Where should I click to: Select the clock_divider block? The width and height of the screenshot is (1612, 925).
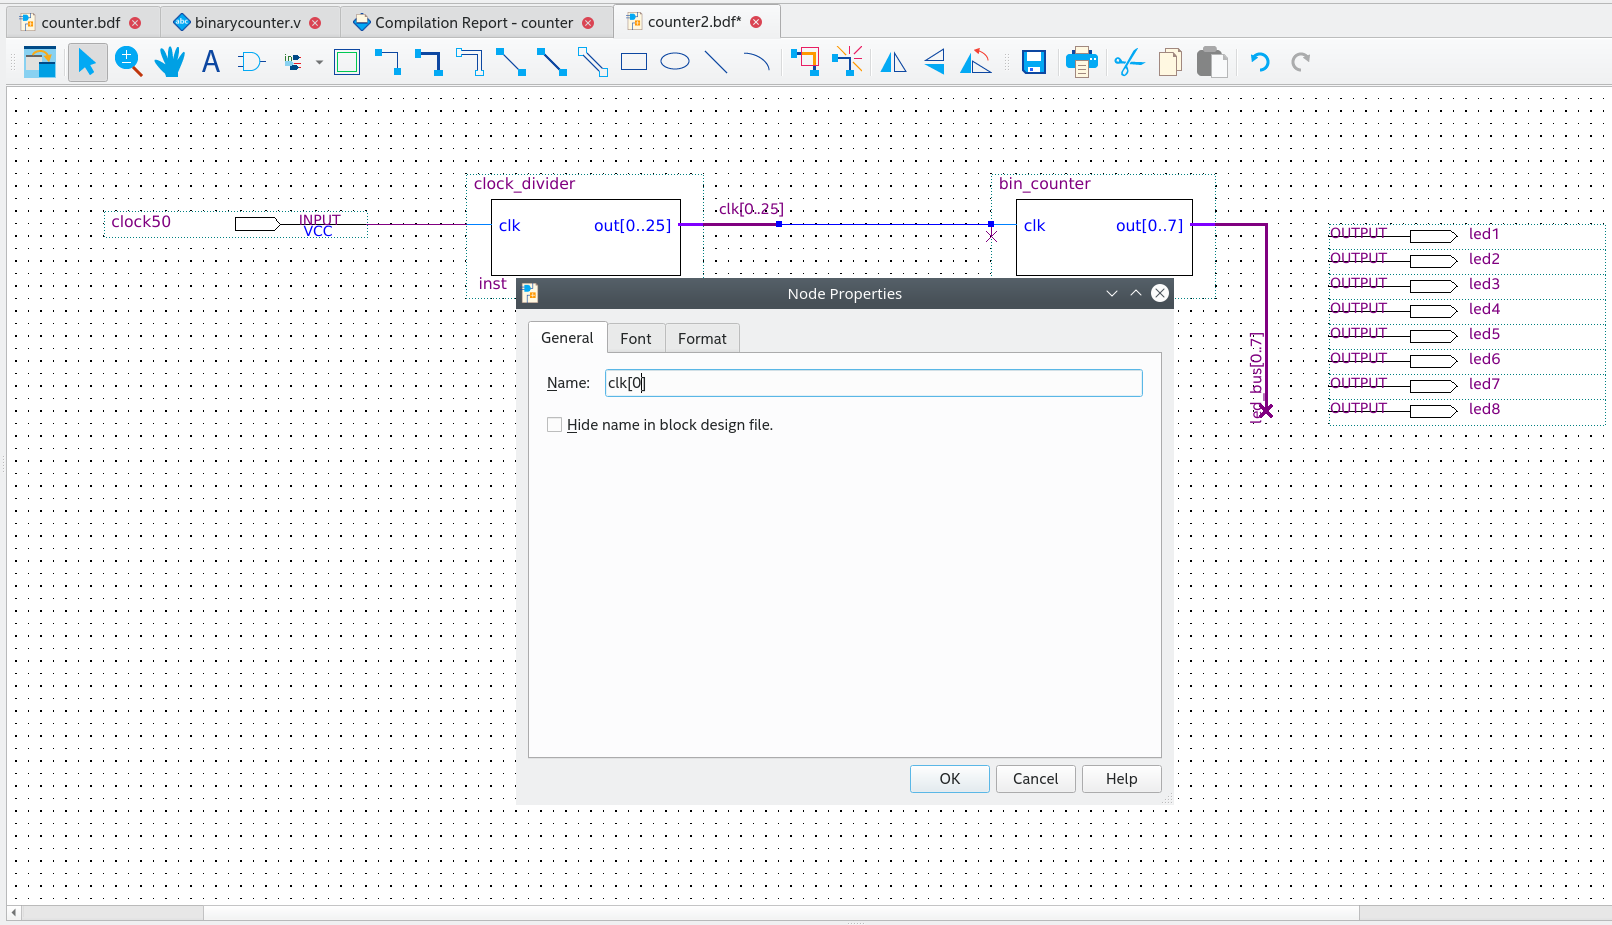tap(585, 237)
